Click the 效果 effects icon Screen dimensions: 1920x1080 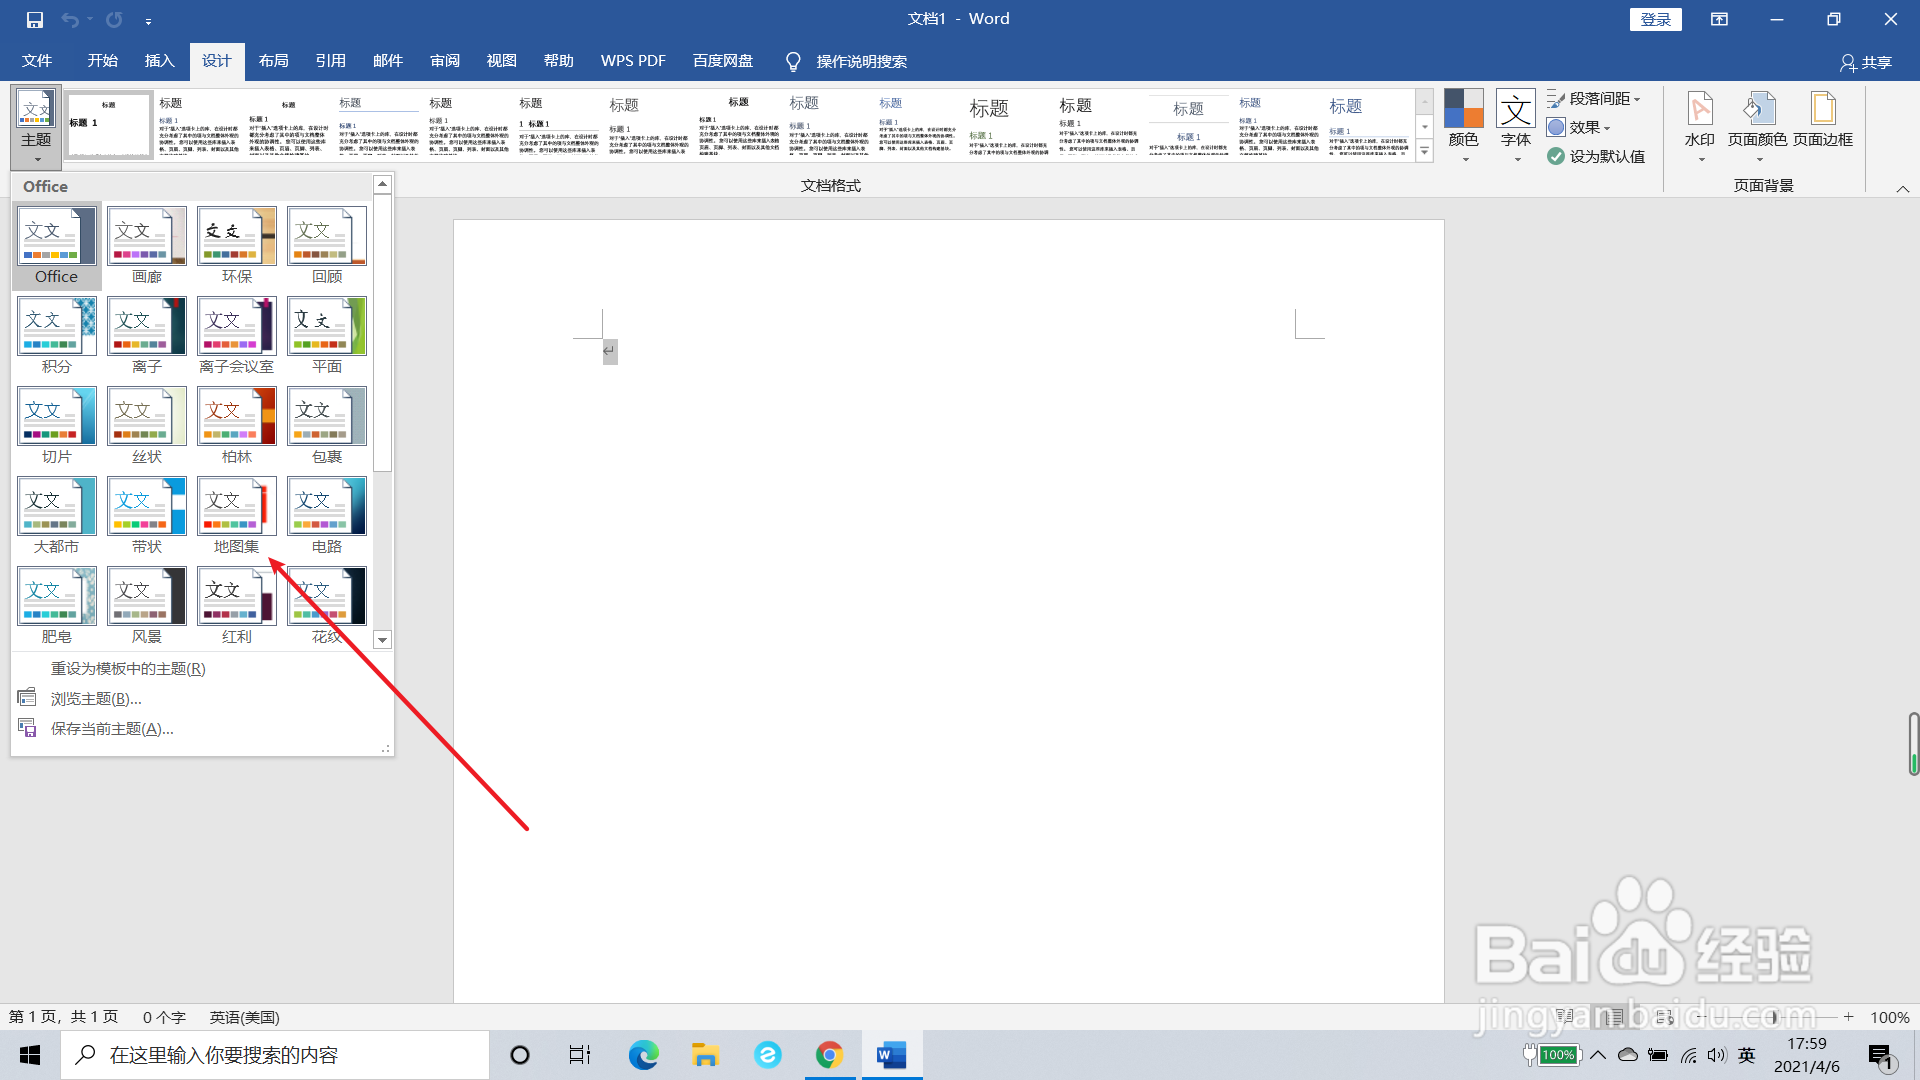(x=1556, y=128)
